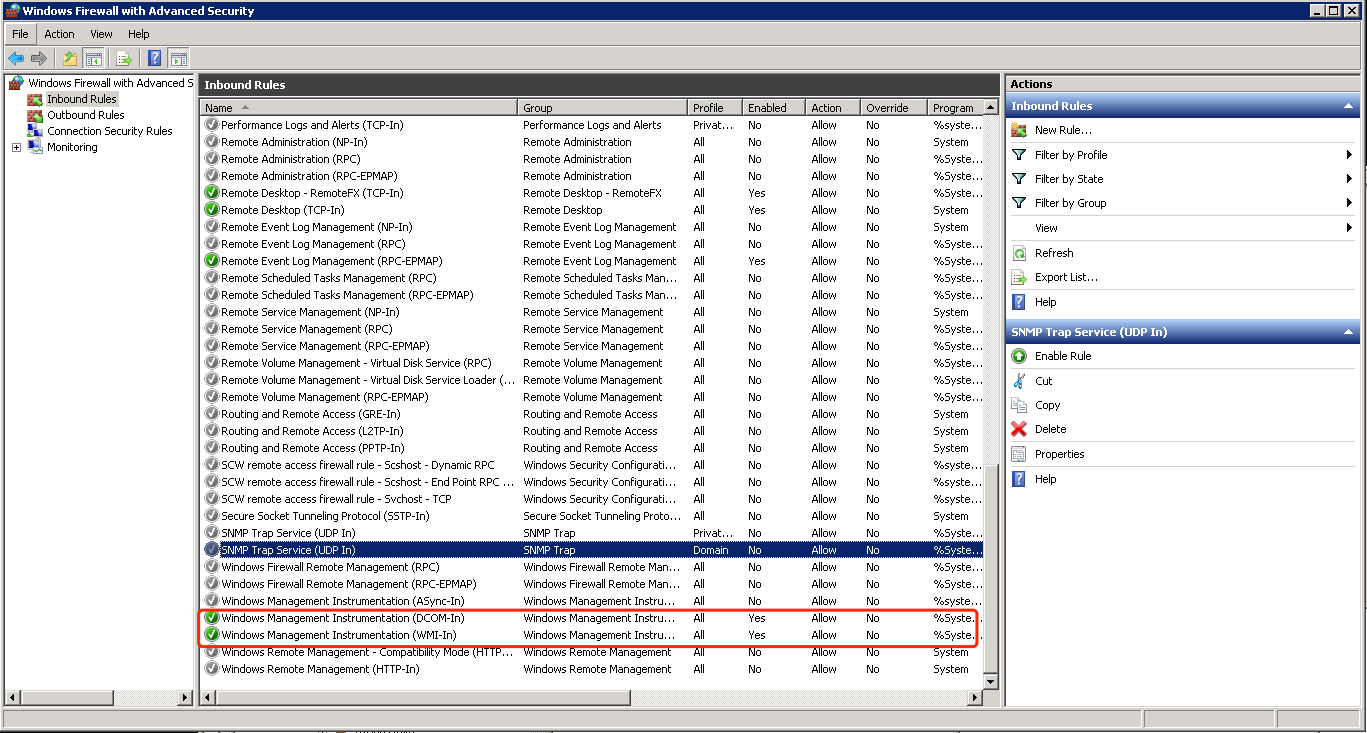The image size is (1367, 733).
Task: Toggle the Show/Hide Action Pane button
Action: point(179,59)
